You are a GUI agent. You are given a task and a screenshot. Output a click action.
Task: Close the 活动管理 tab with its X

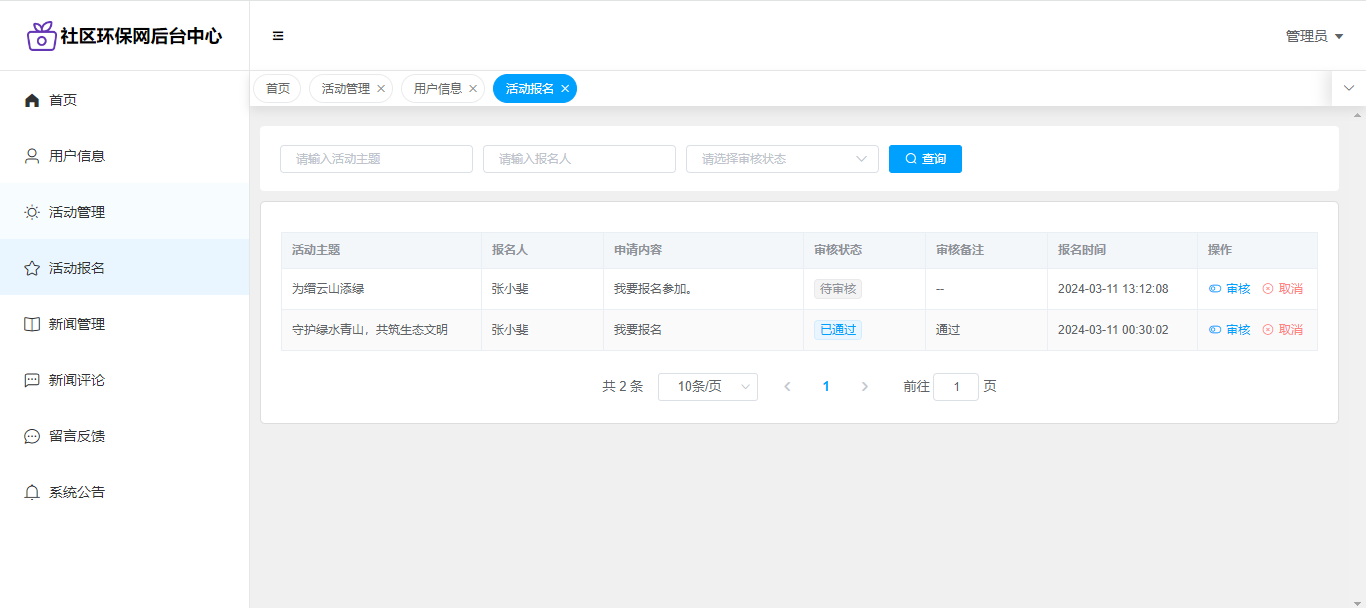[381, 89]
